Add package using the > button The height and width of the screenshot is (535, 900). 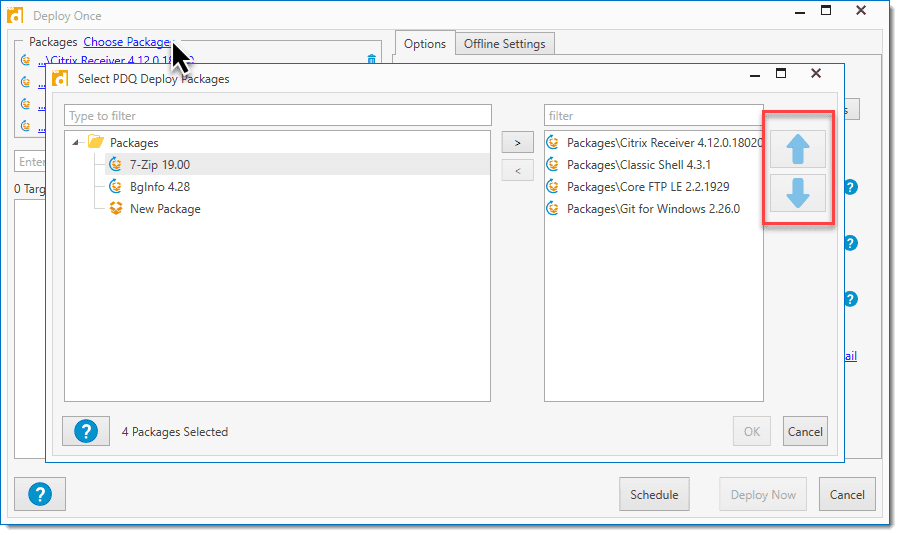tap(517, 142)
